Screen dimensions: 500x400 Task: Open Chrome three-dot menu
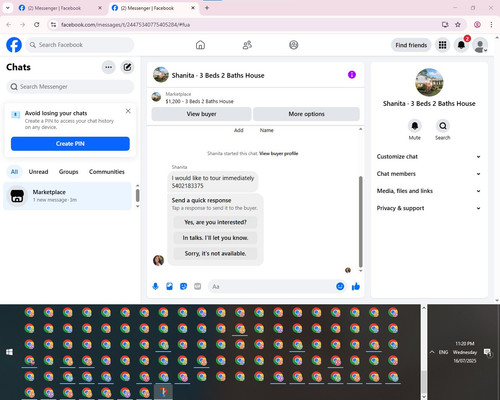point(491,25)
